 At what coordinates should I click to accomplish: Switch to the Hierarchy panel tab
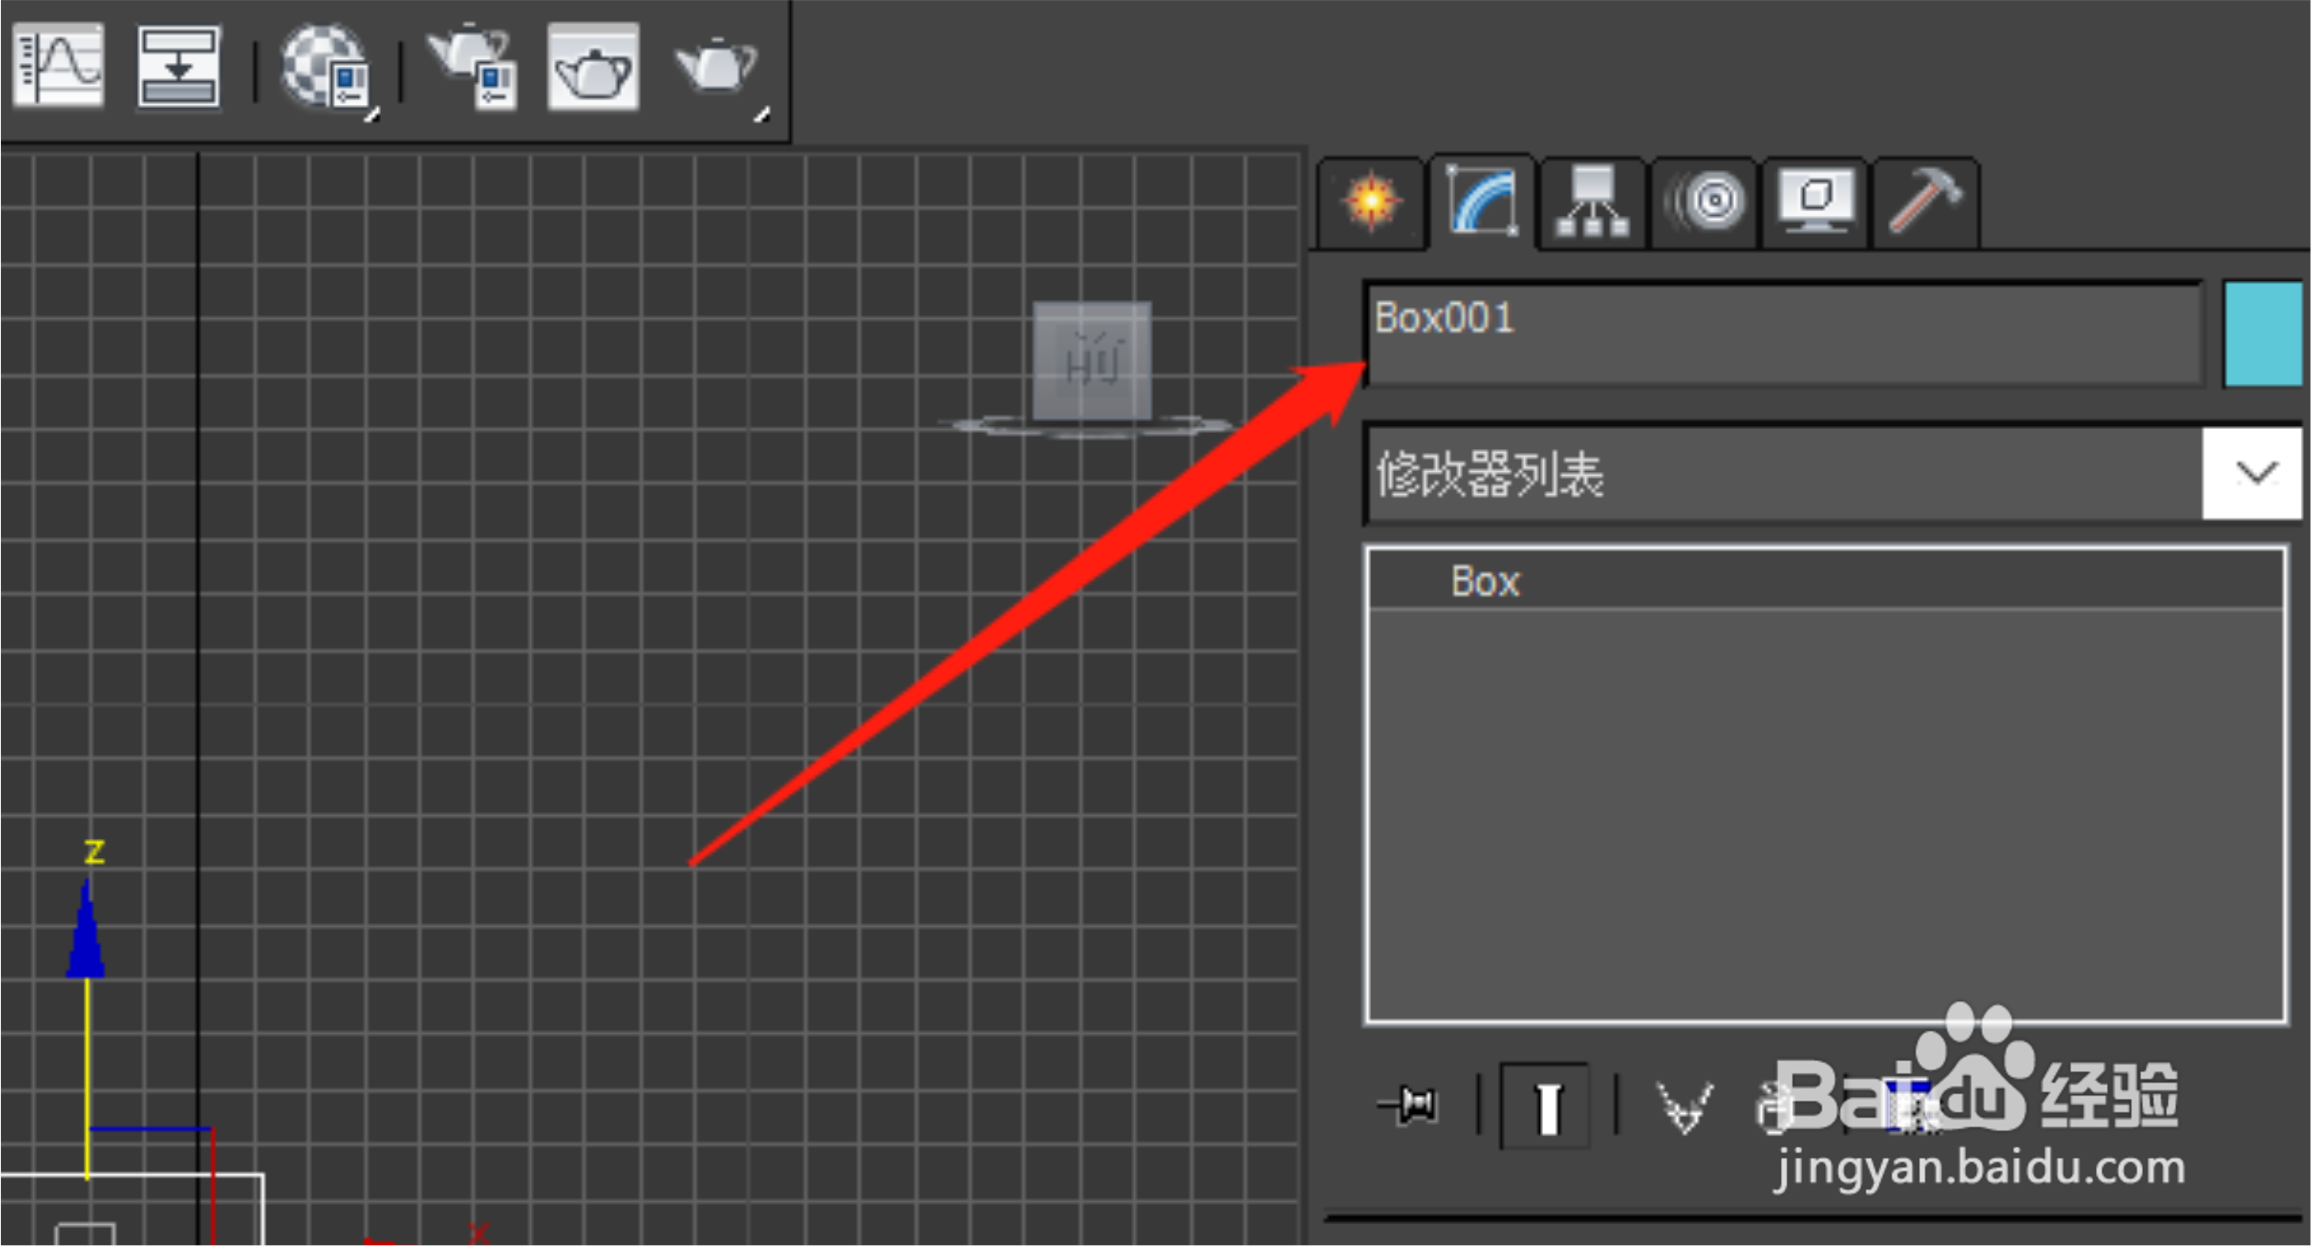pyautogui.click(x=1592, y=202)
